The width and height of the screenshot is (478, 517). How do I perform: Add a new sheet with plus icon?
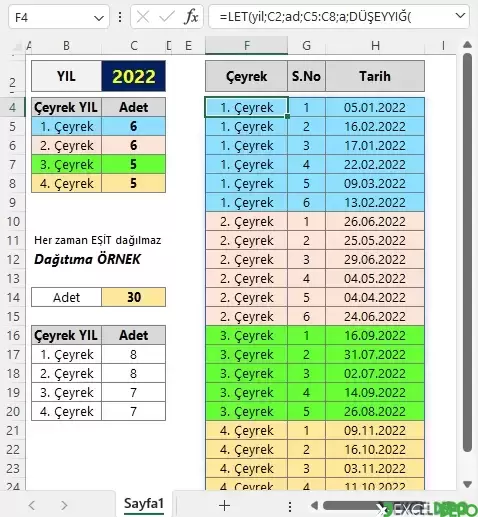[224, 505]
